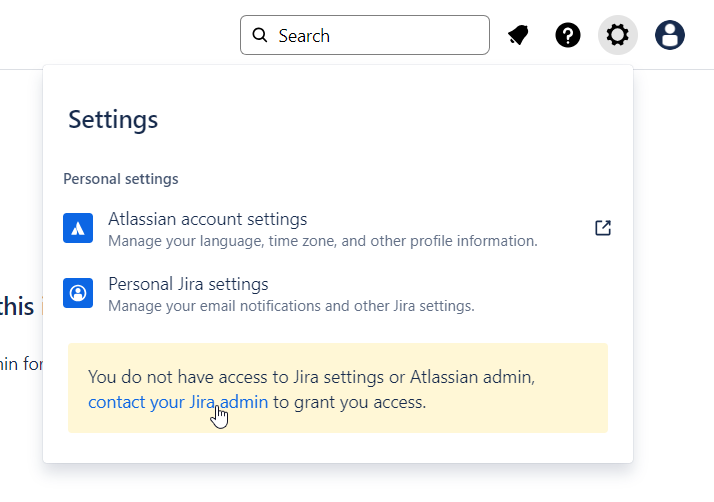The width and height of the screenshot is (714, 502).
Task: Follow the contact your Jira admin link
Action: pos(178,402)
